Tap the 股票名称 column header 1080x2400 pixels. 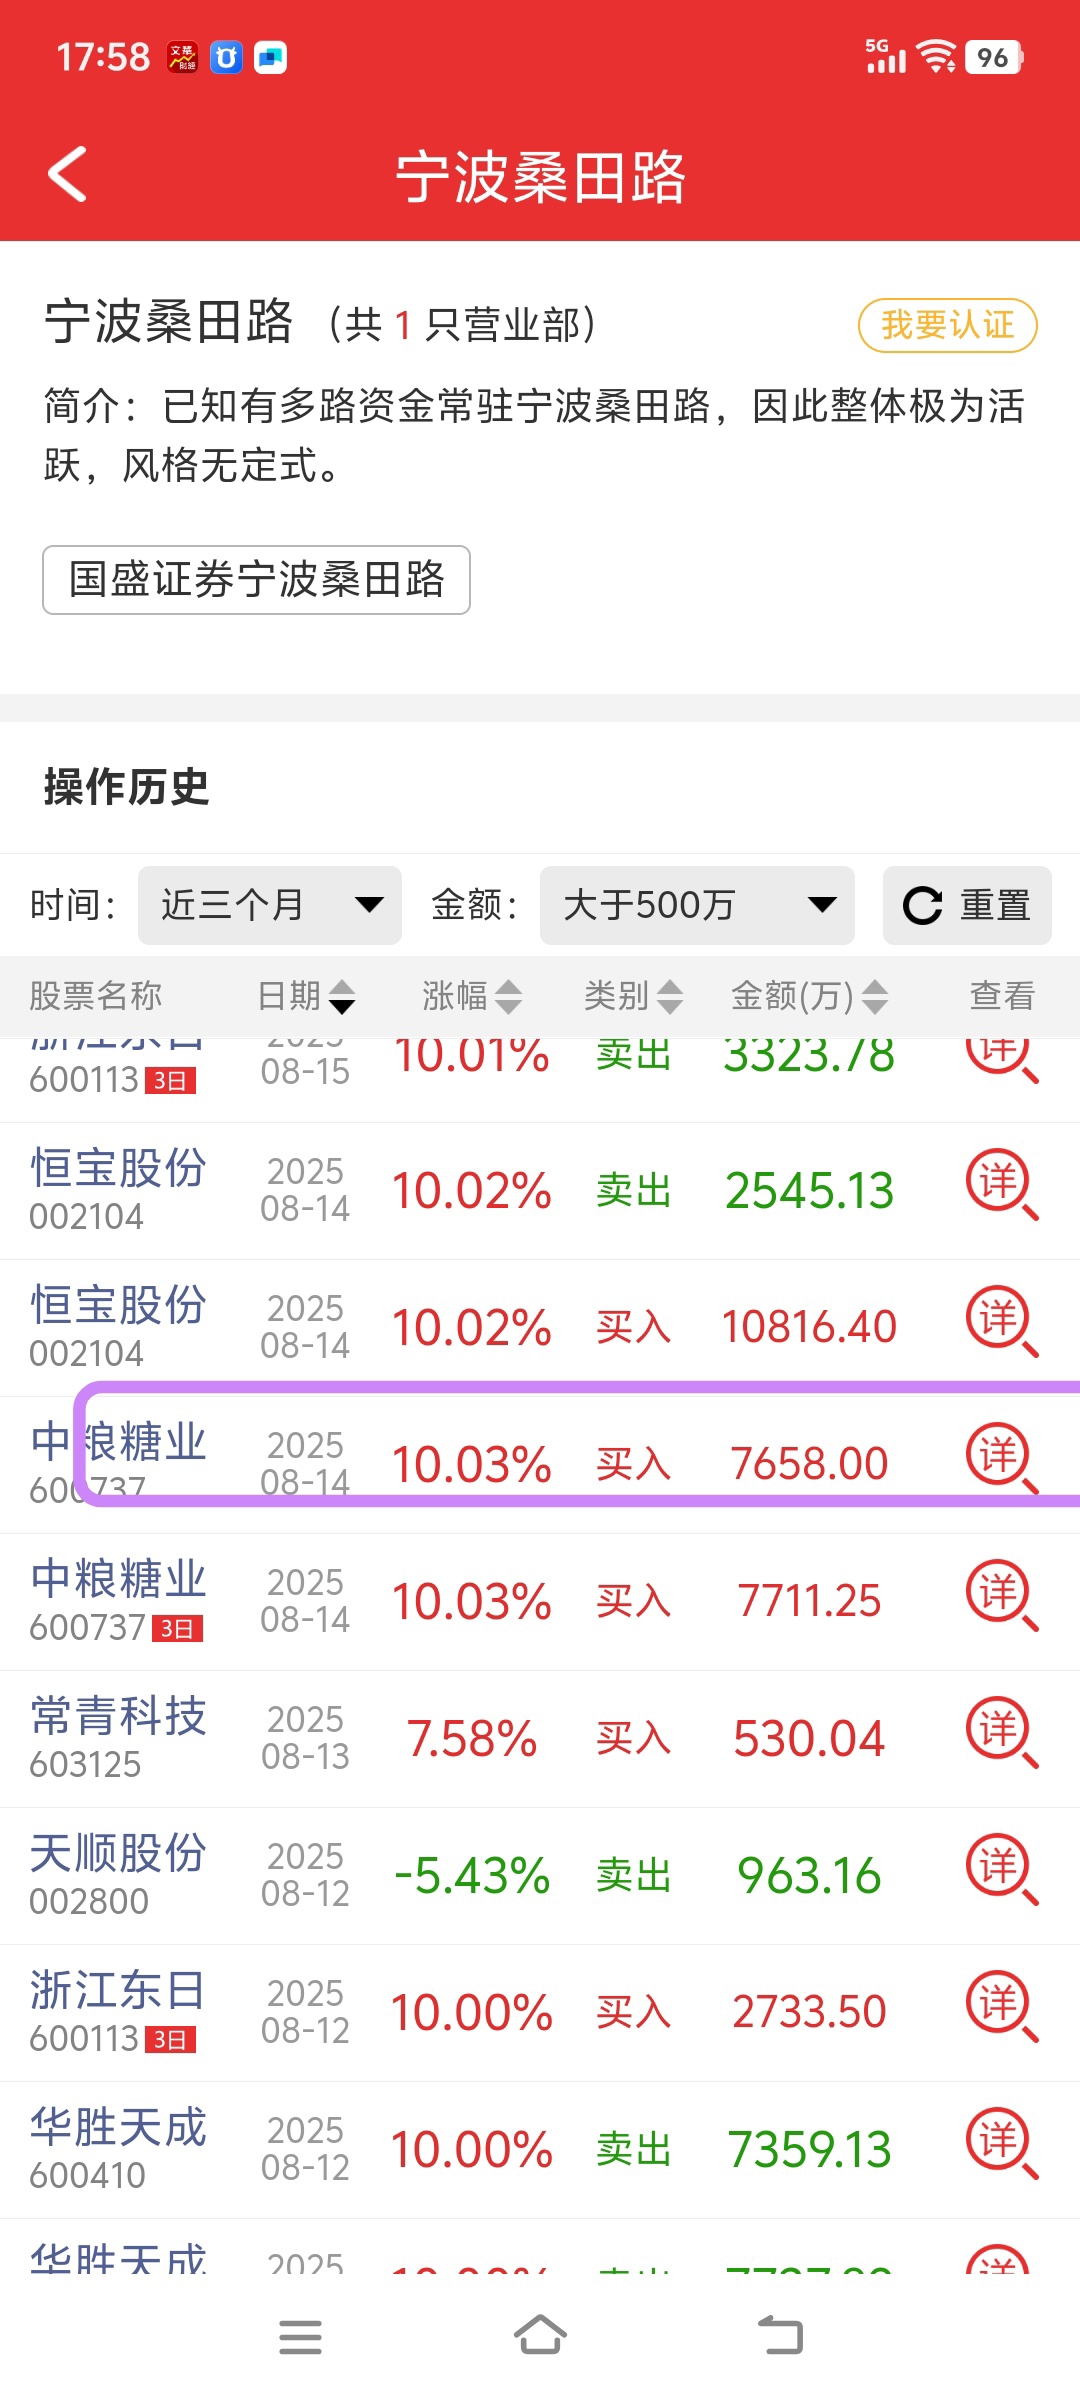[x=95, y=996]
